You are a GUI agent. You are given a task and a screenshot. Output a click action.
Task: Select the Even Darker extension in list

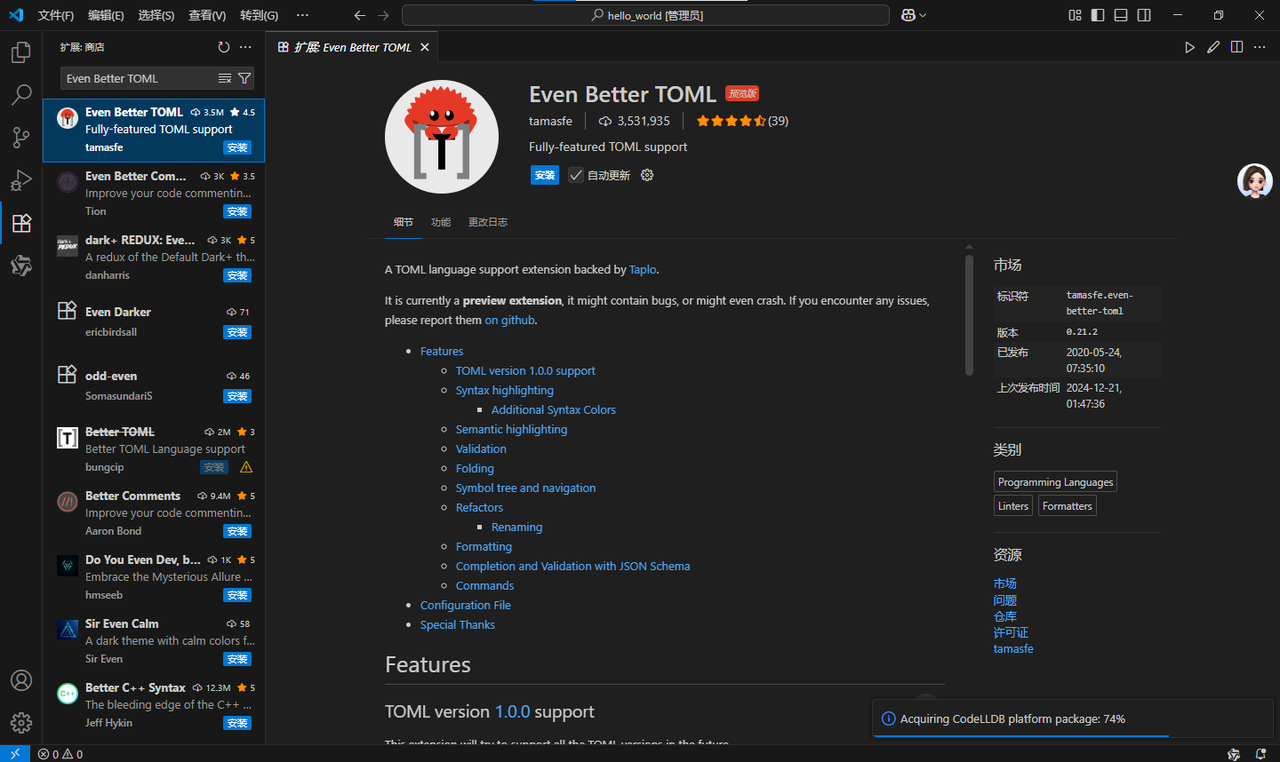pos(154,322)
